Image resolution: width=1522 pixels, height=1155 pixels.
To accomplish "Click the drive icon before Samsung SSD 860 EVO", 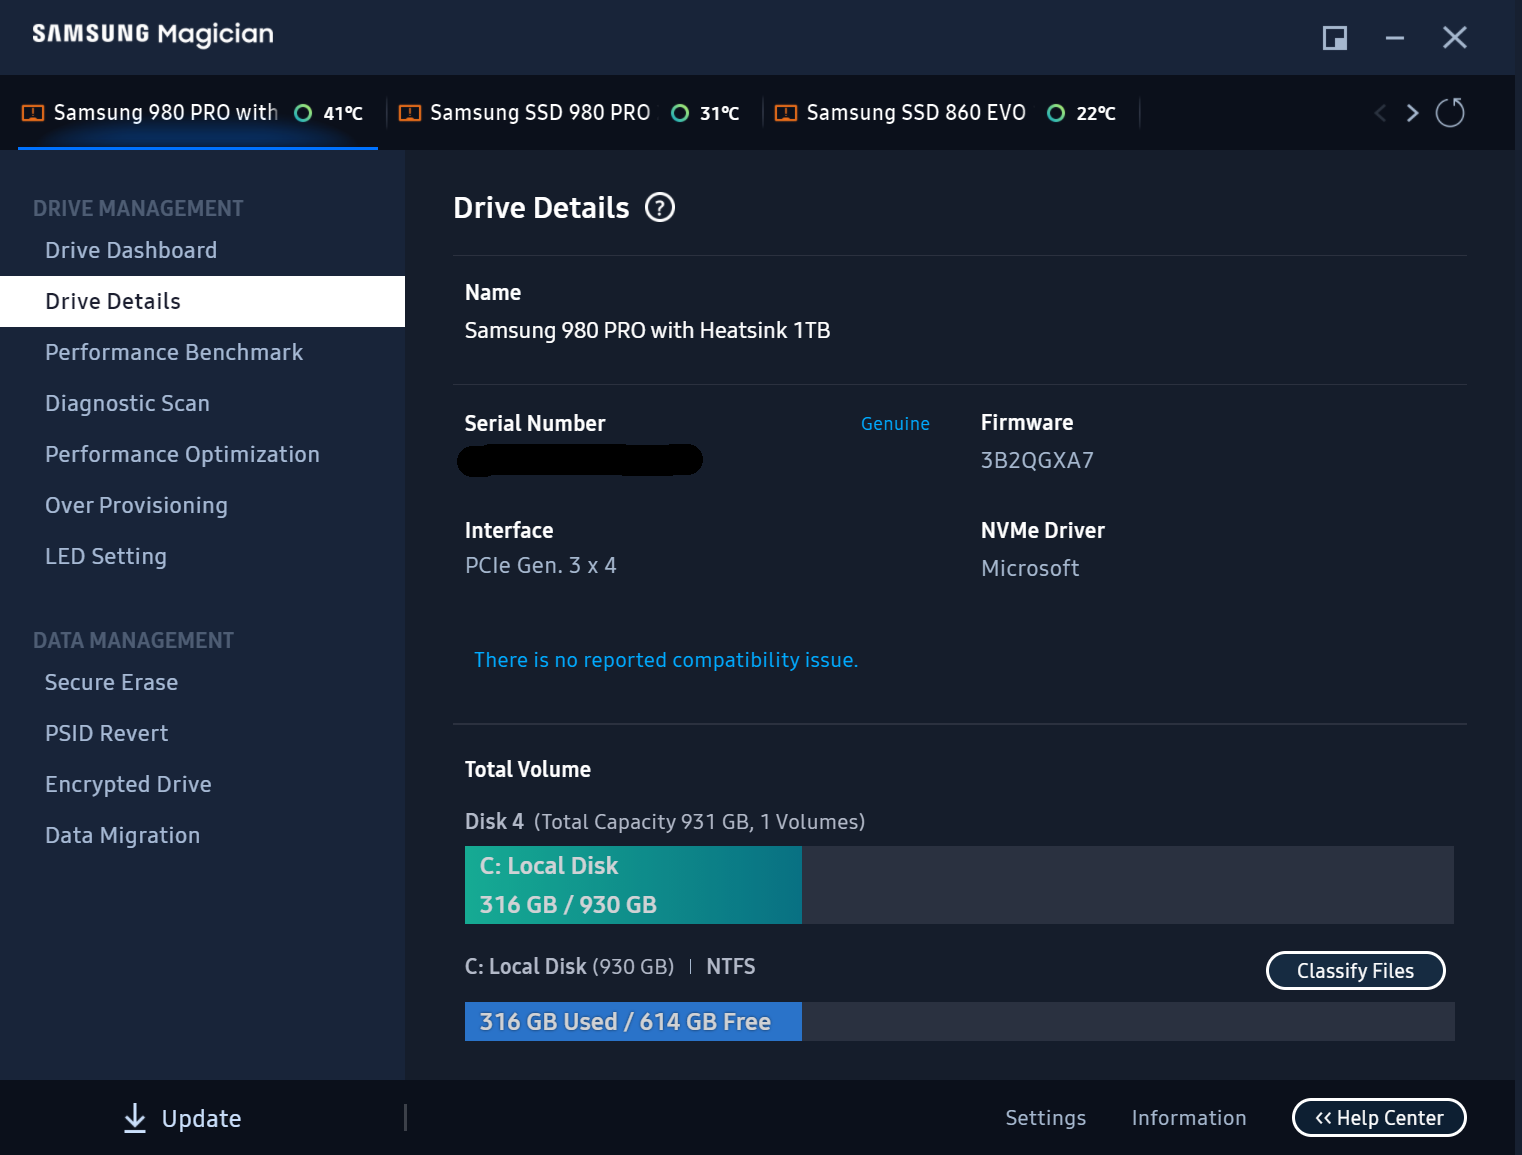I will point(786,113).
